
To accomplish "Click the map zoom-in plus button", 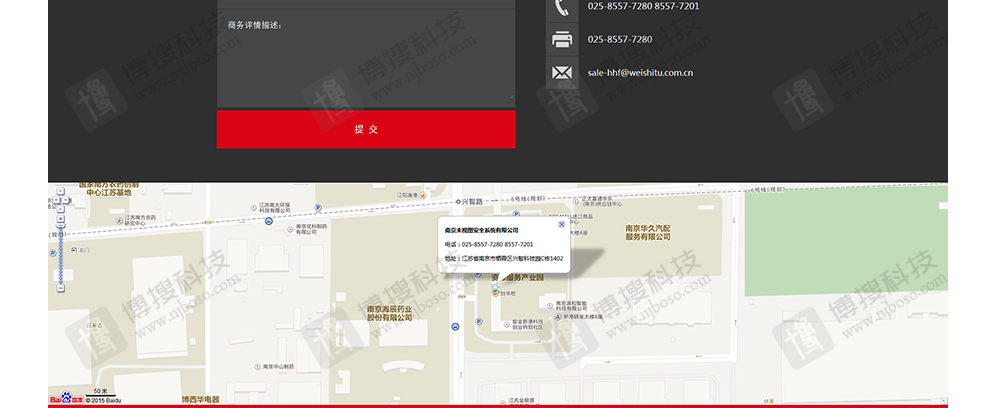I will pos(61,218).
